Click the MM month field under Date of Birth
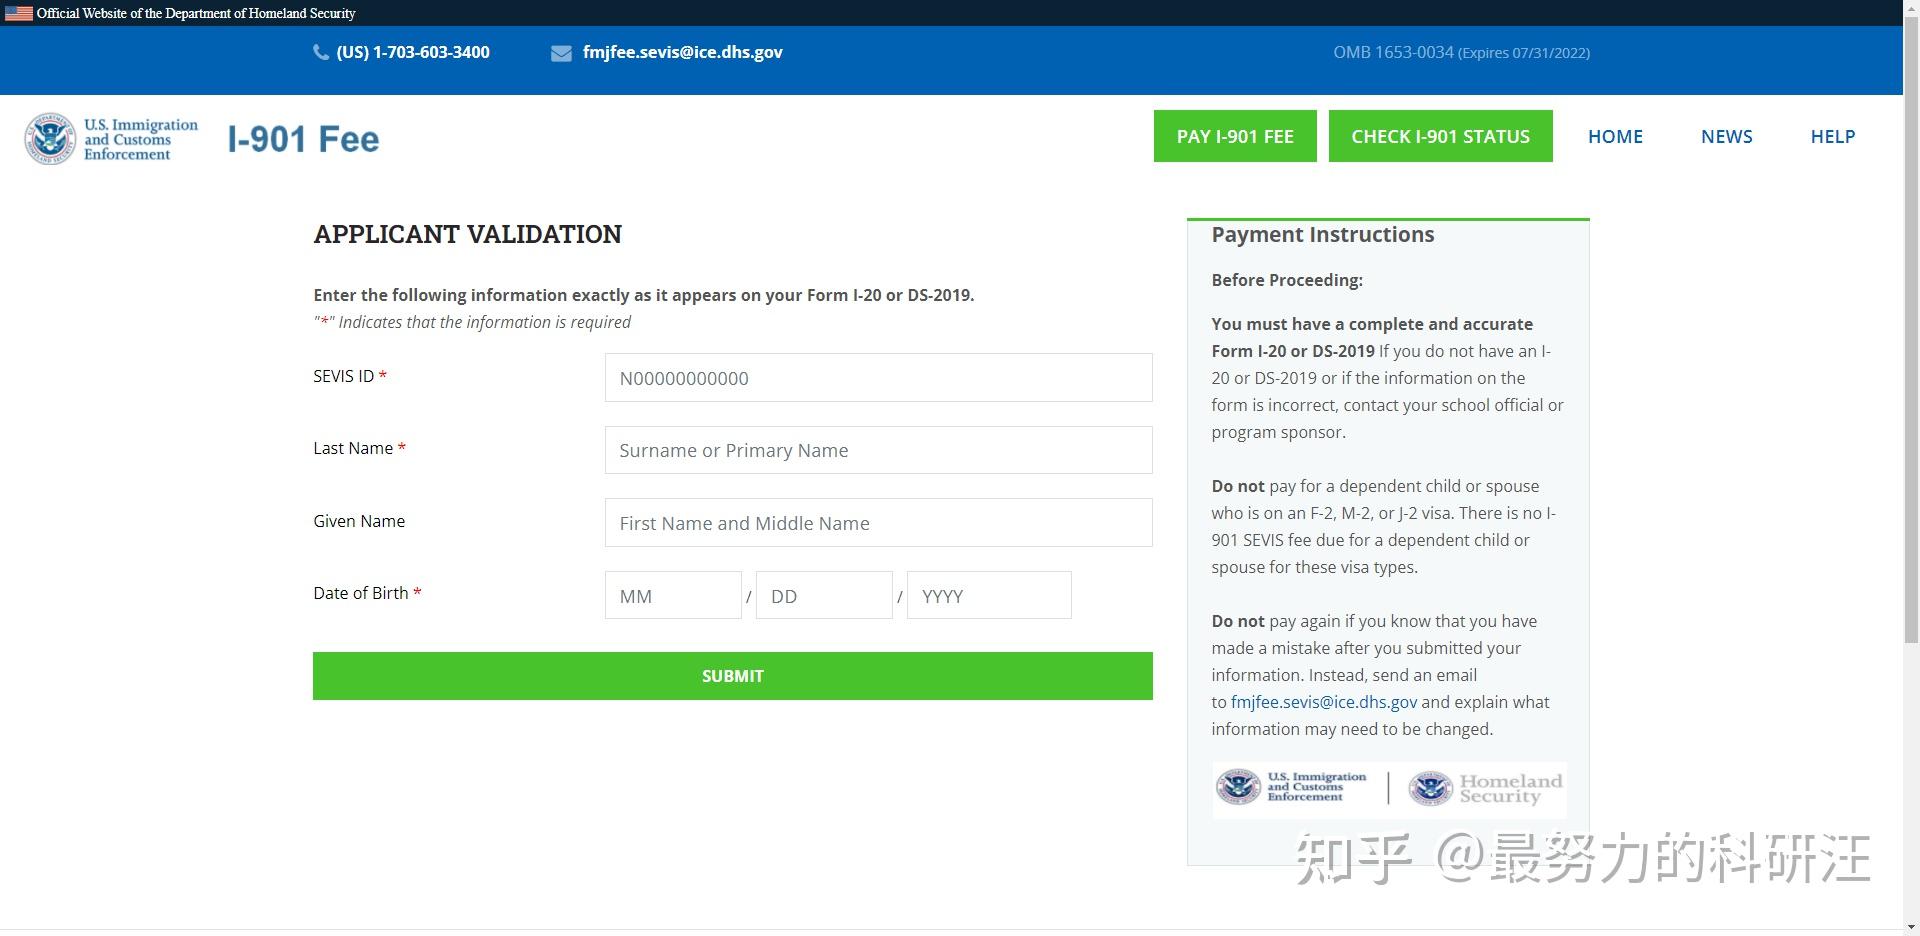This screenshot has height=936, width=1920. pyautogui.click(x=672, y=595)
